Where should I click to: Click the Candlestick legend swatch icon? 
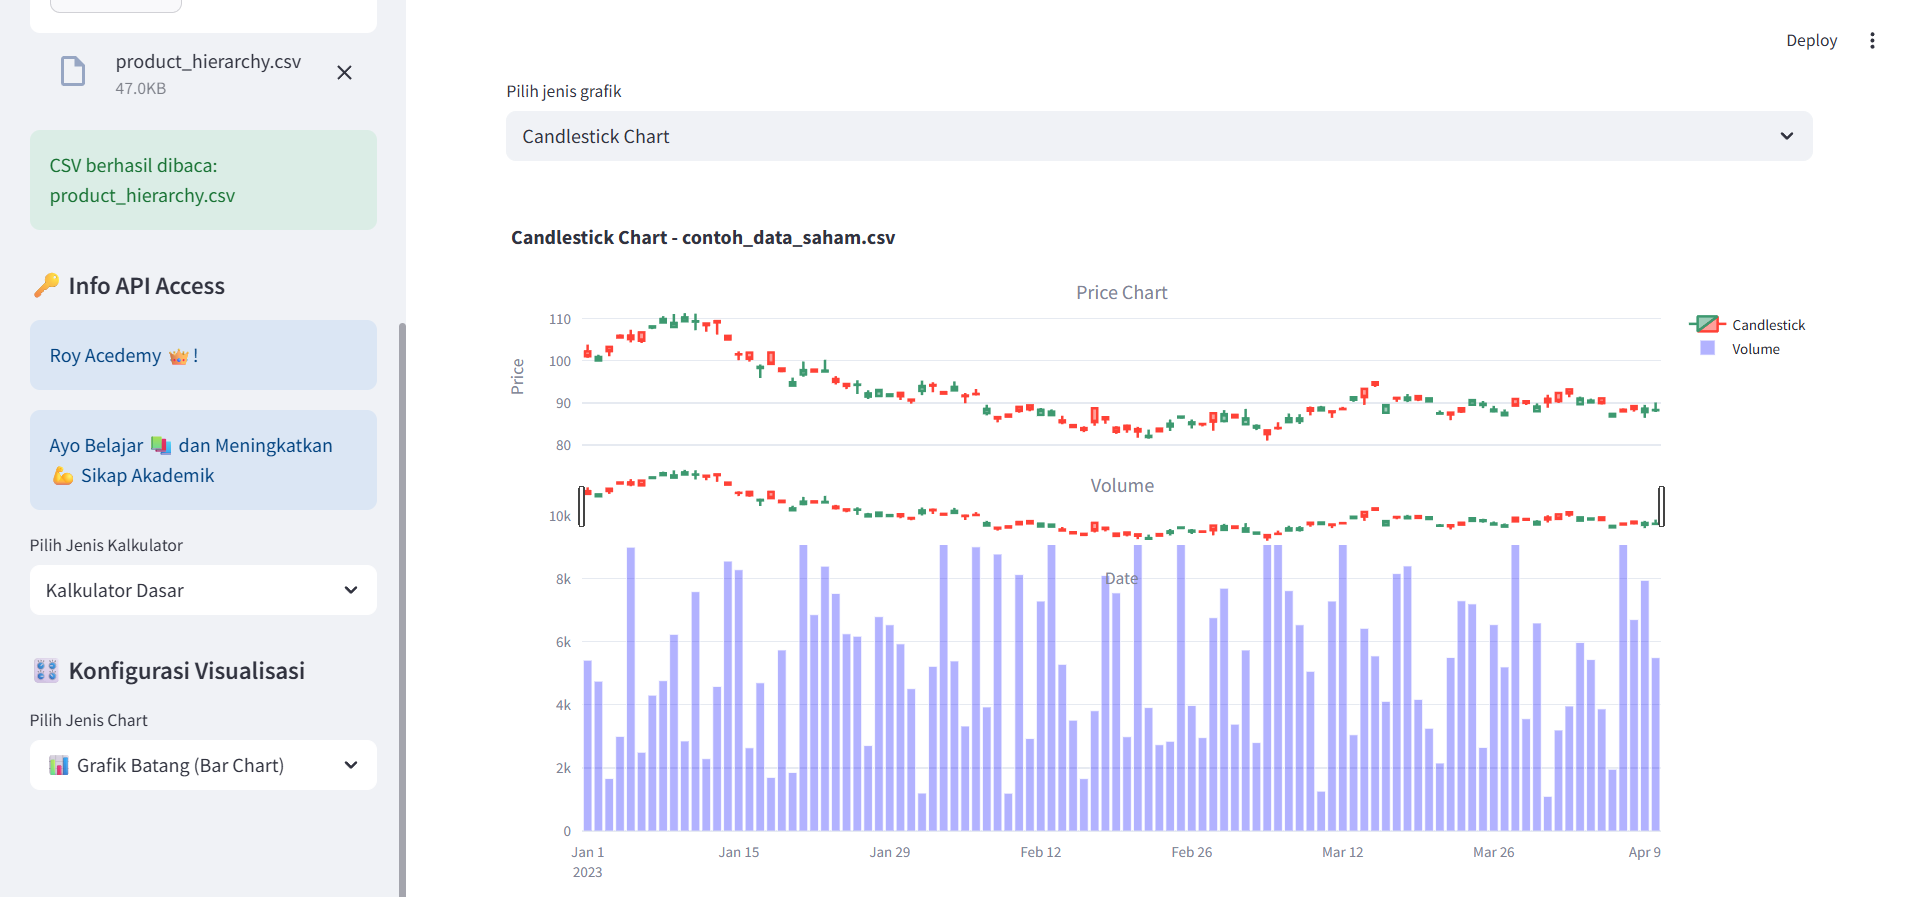1707,324
